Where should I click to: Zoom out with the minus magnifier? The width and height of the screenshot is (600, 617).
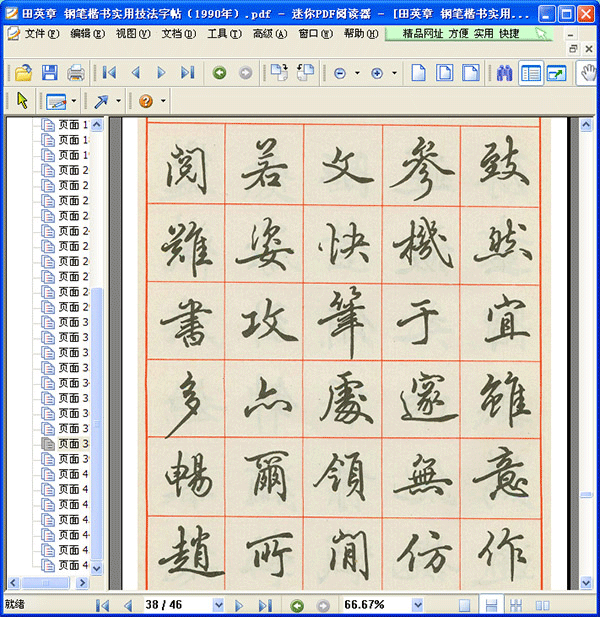340,73
